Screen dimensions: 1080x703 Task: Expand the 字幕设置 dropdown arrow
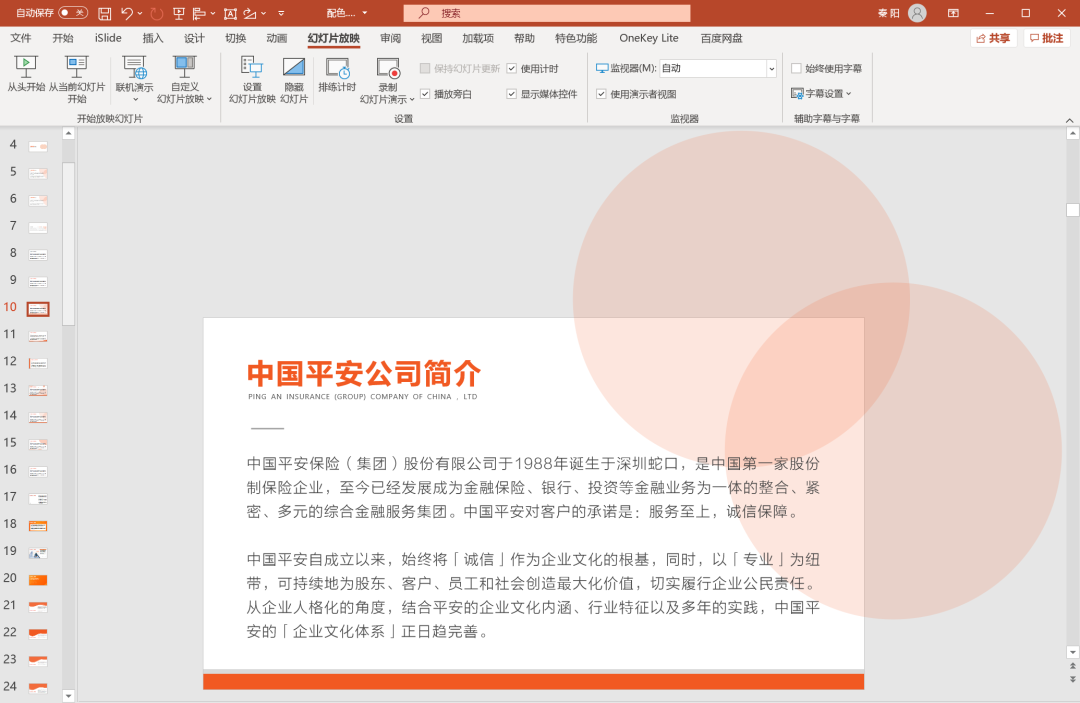click(x=849, y=94)
